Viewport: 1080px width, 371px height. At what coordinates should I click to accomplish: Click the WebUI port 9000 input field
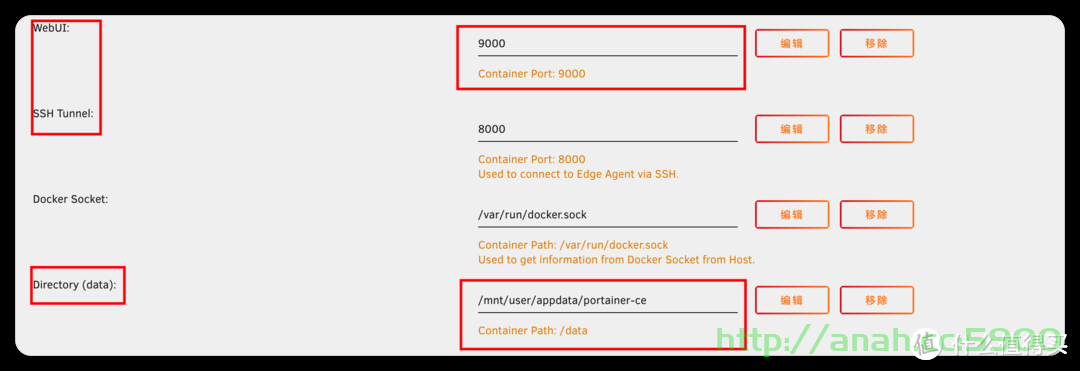pos(607,43)
